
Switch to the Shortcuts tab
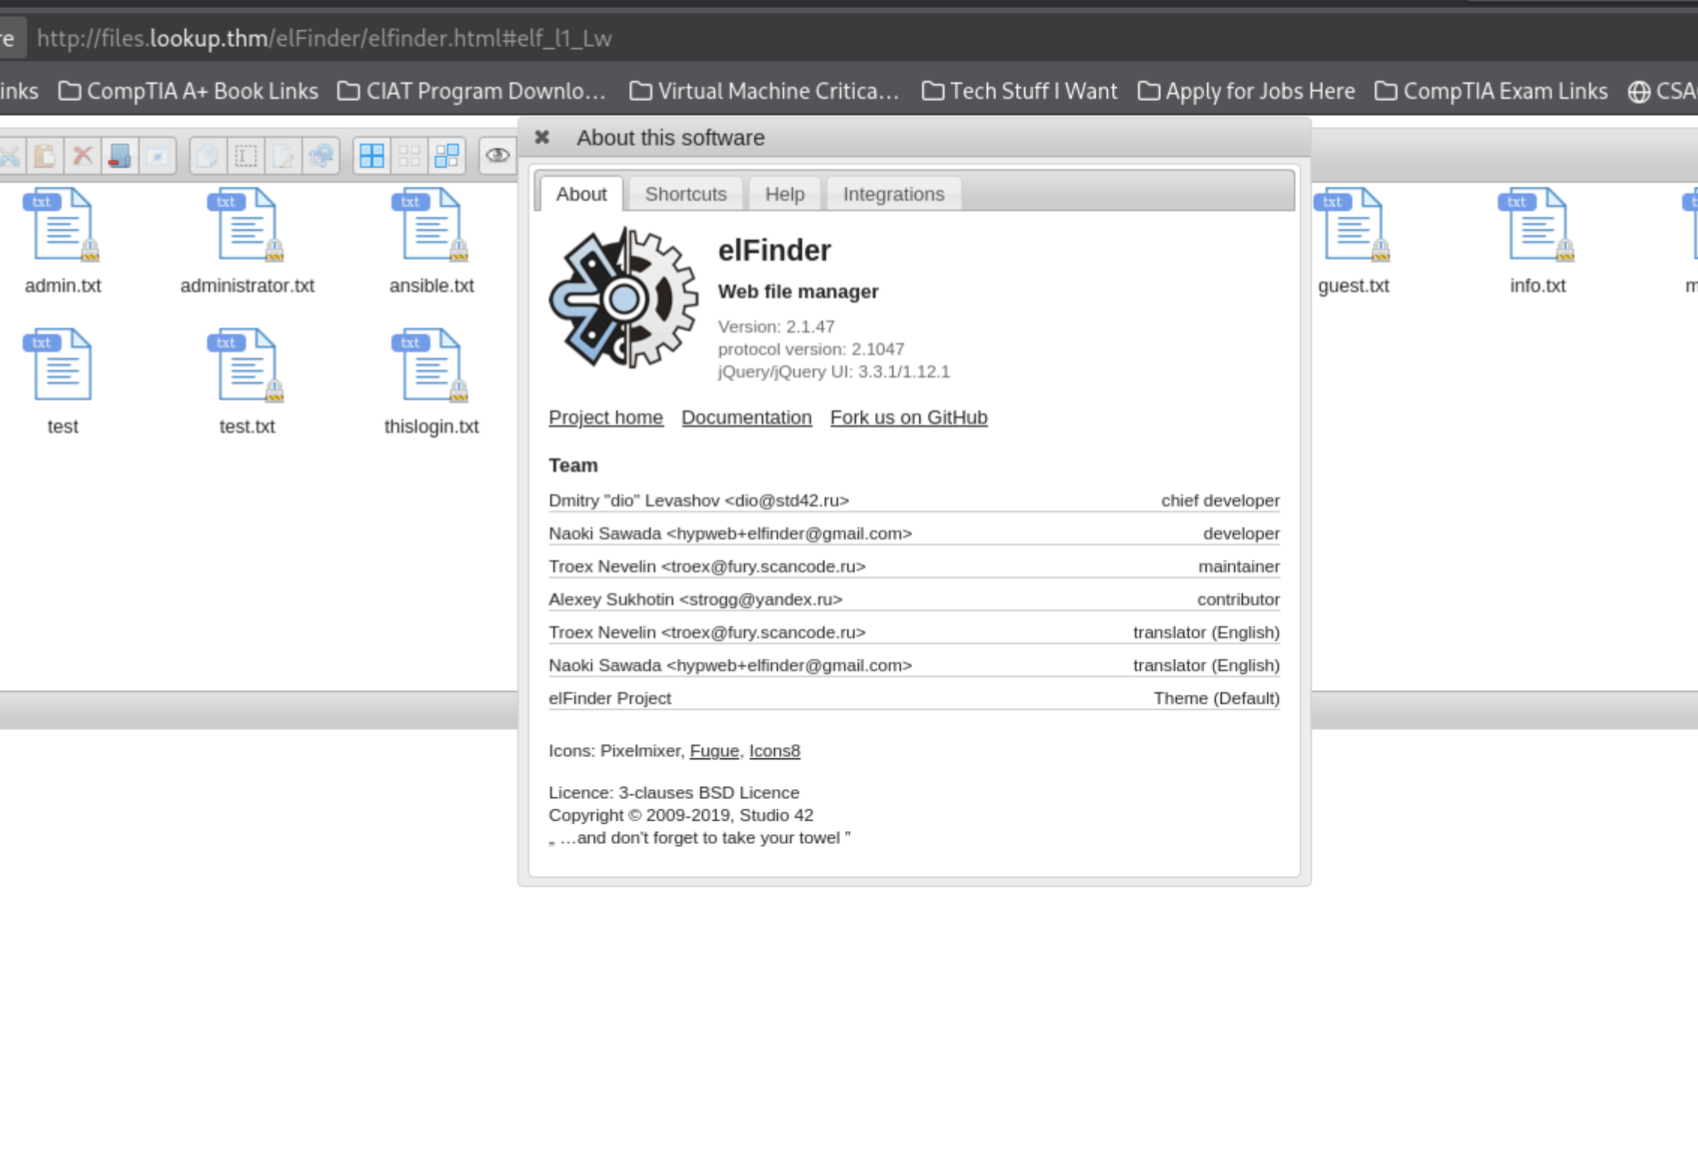[x=686, y=194]
